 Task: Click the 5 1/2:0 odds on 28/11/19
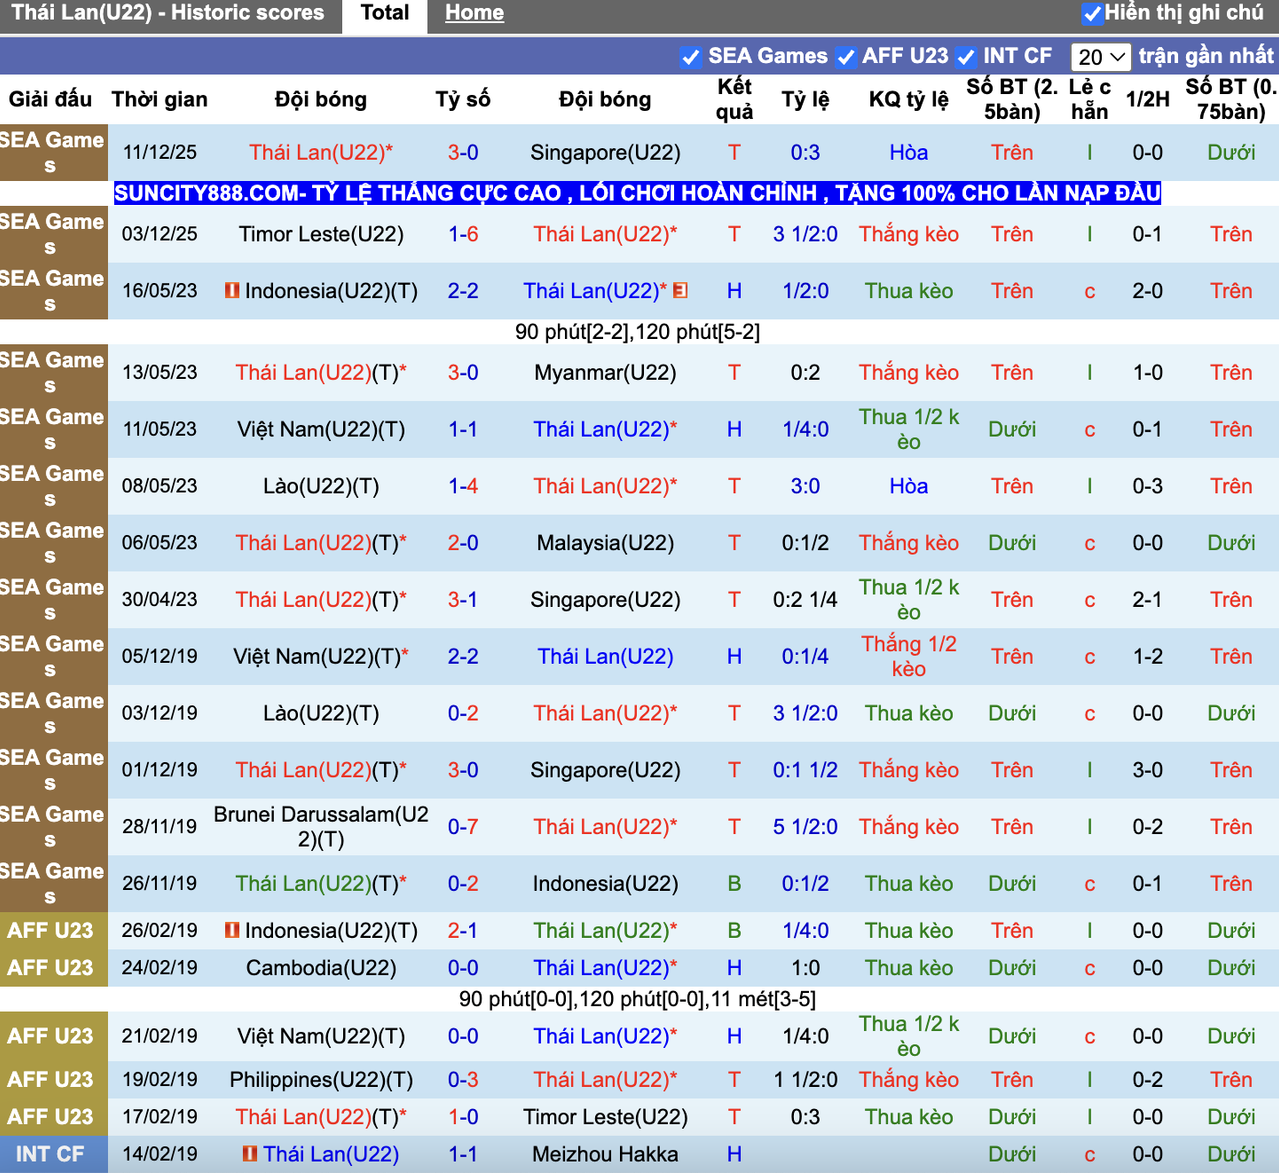[x=805, y=827]
